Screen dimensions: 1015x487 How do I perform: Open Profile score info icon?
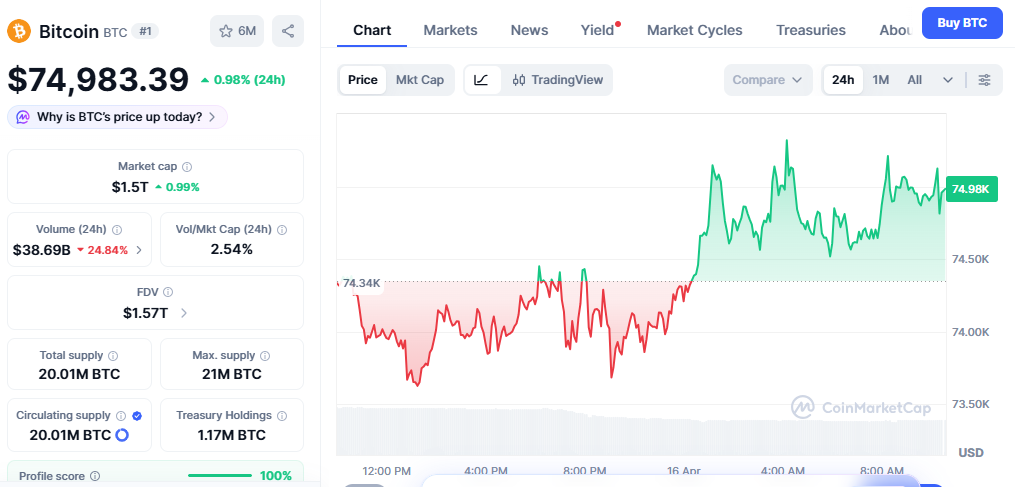pyautogui.click(x=95, y=476)
